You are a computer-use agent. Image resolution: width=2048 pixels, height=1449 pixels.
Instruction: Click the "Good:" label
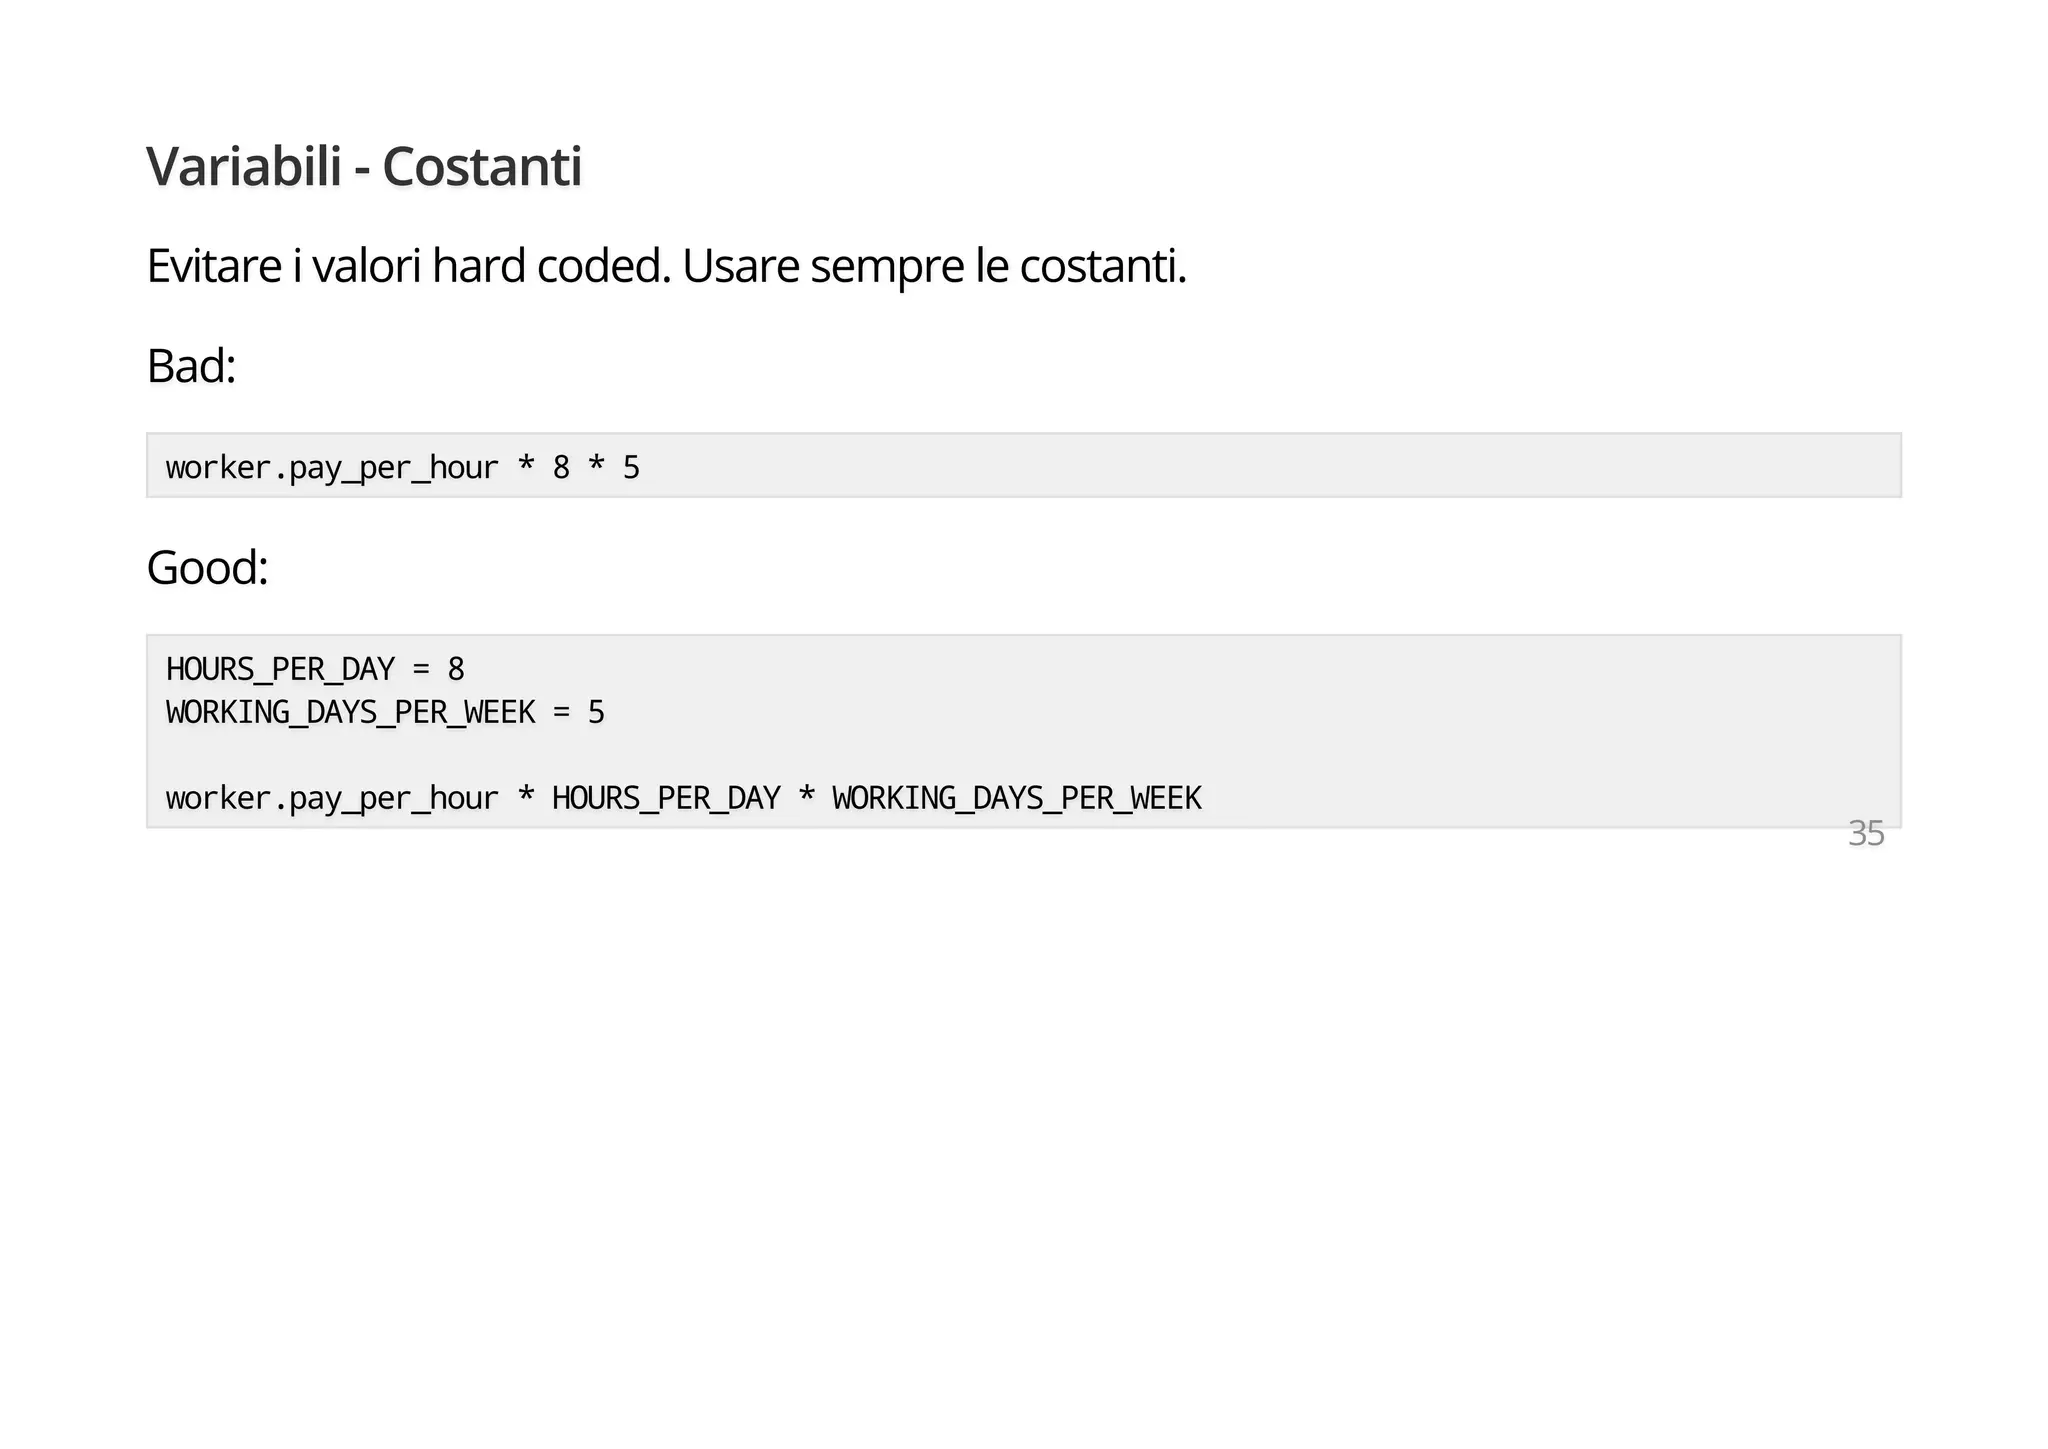(x=207, y=568)
